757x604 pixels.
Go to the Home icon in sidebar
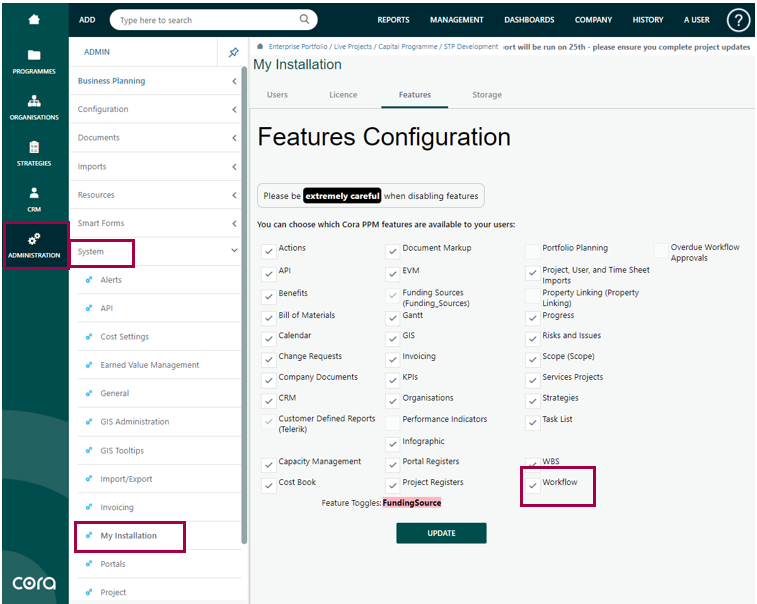(x=34, y=19)
